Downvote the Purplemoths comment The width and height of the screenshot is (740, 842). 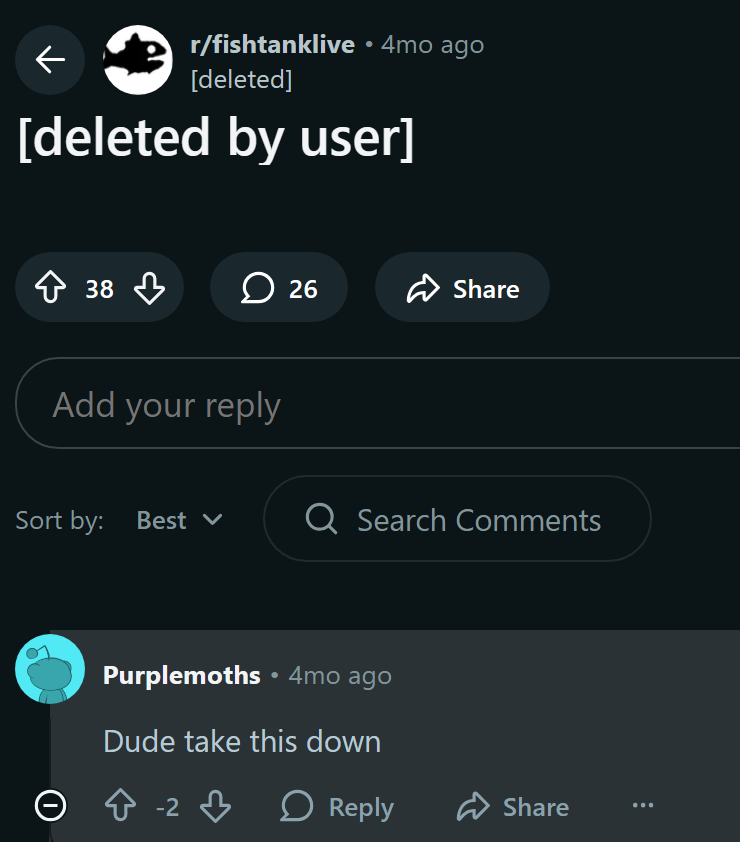[x=215, y=807]
